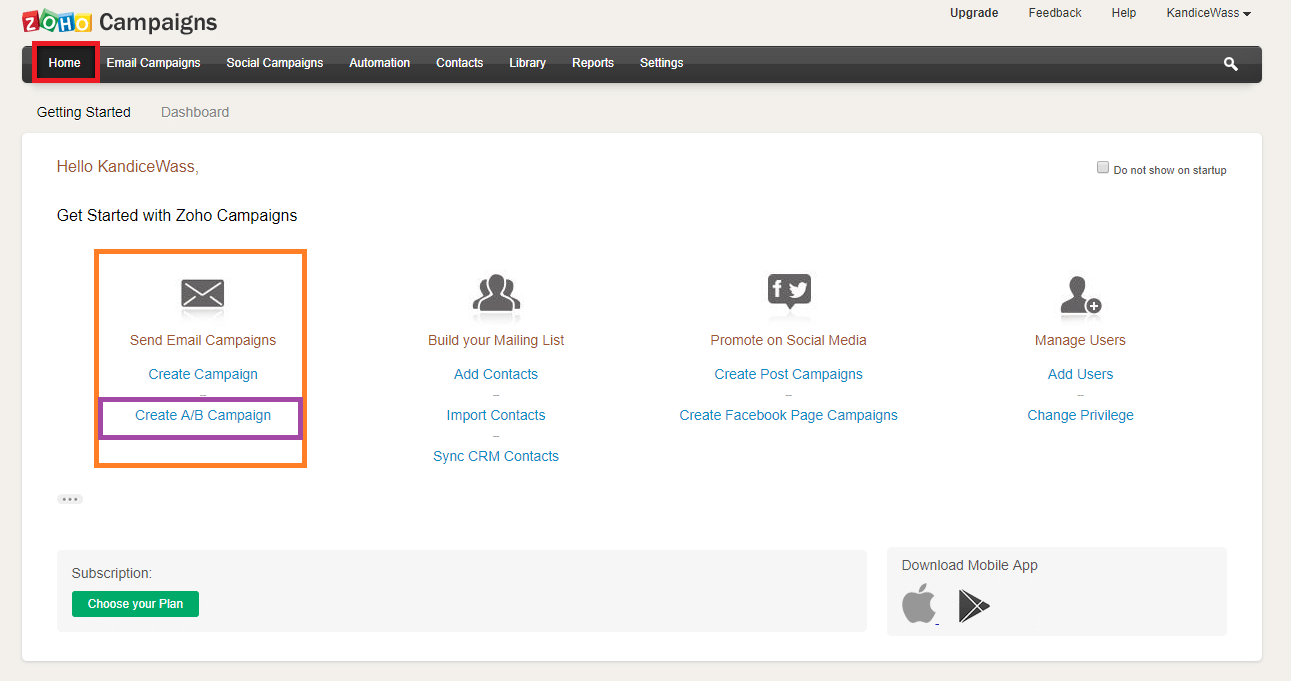The width and height of the screenshot is (1291, 681).
Task: Click the Feedback link
Action: pos(1055,13)
